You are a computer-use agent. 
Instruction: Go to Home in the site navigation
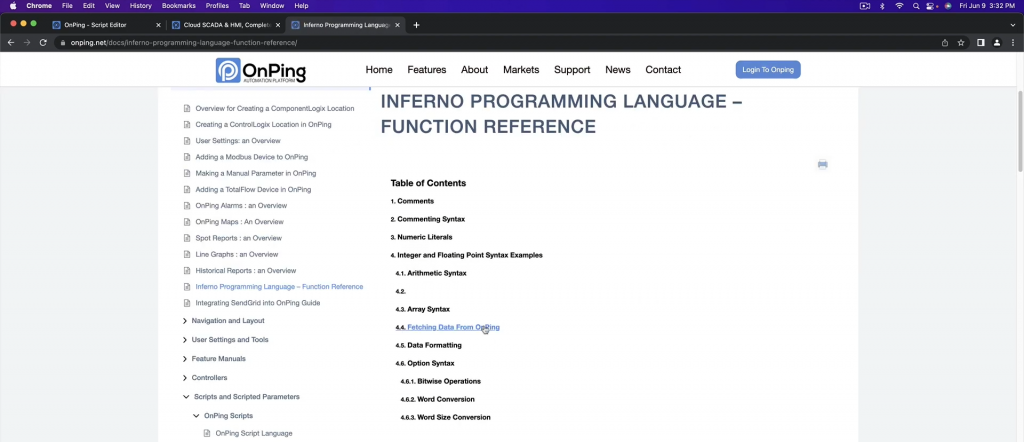click(x=379, y=70)
